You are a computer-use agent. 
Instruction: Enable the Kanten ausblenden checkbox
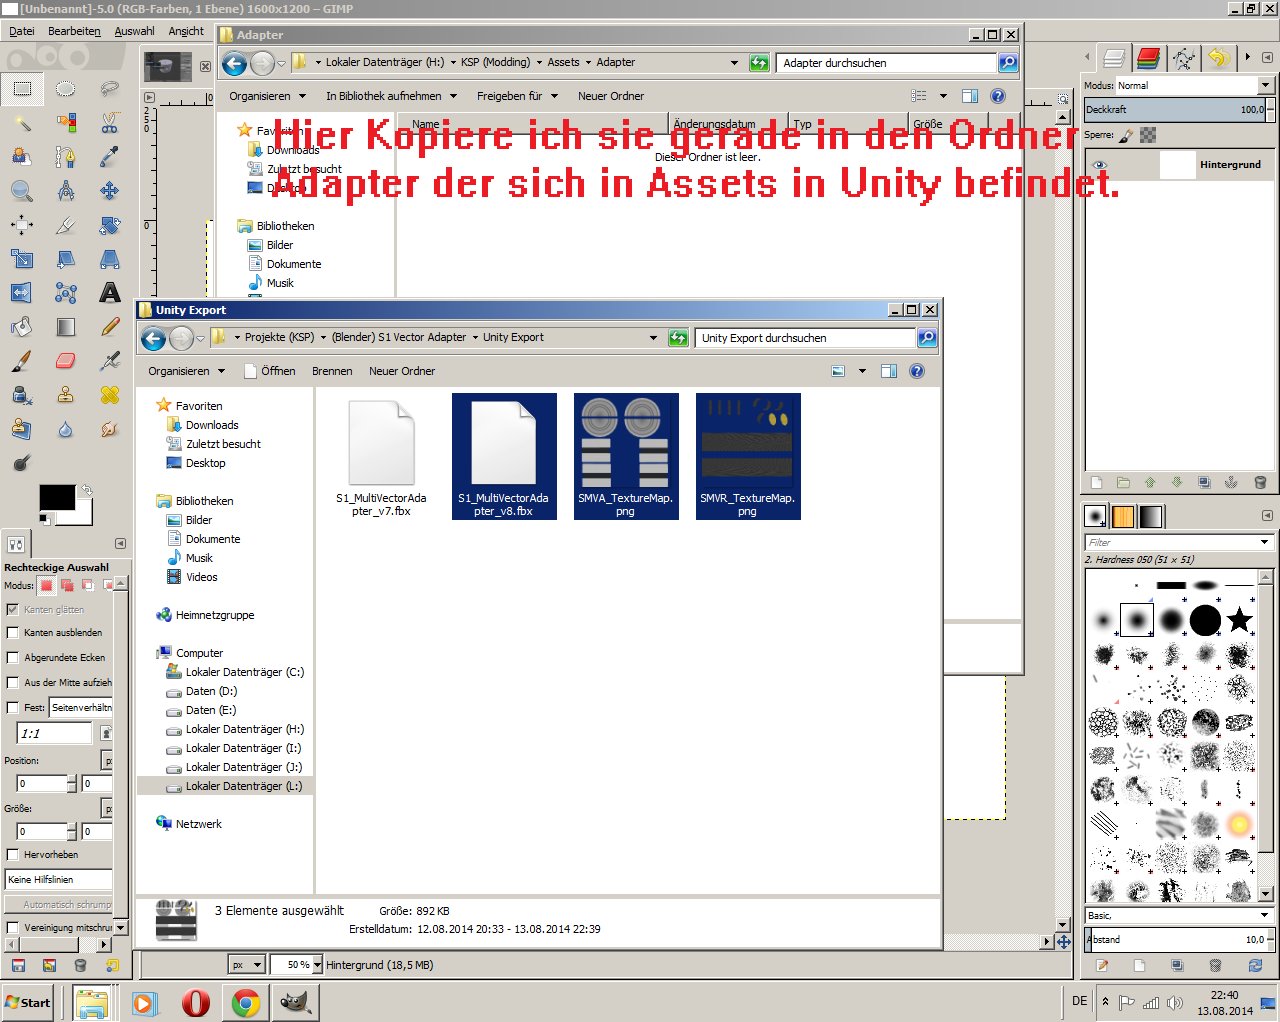[13, 633]
